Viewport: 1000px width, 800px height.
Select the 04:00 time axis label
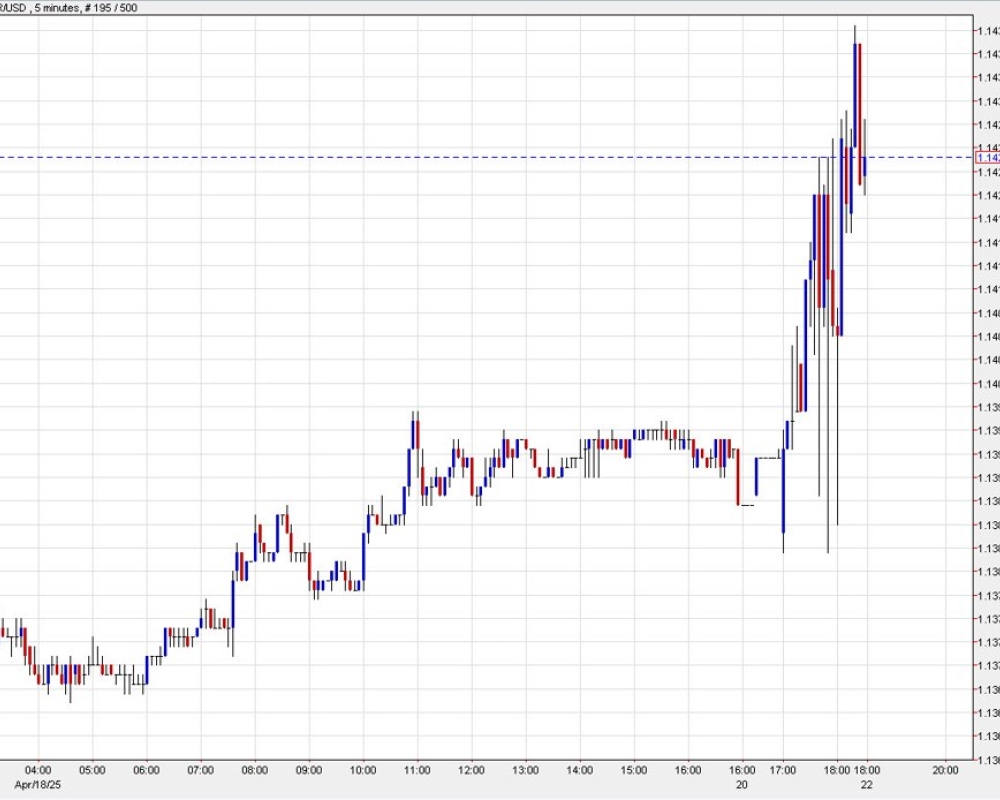point(38,770)
